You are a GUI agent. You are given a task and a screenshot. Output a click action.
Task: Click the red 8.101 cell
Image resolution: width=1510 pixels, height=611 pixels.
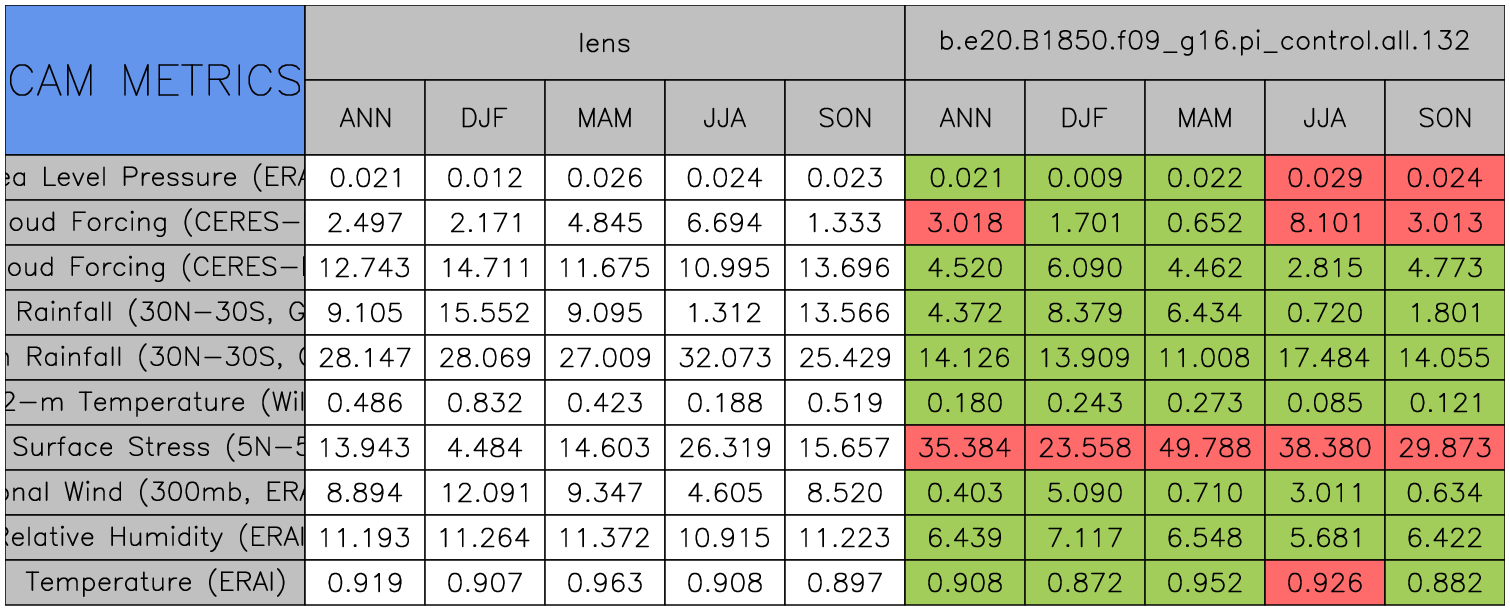click(x=1324, y=223)
